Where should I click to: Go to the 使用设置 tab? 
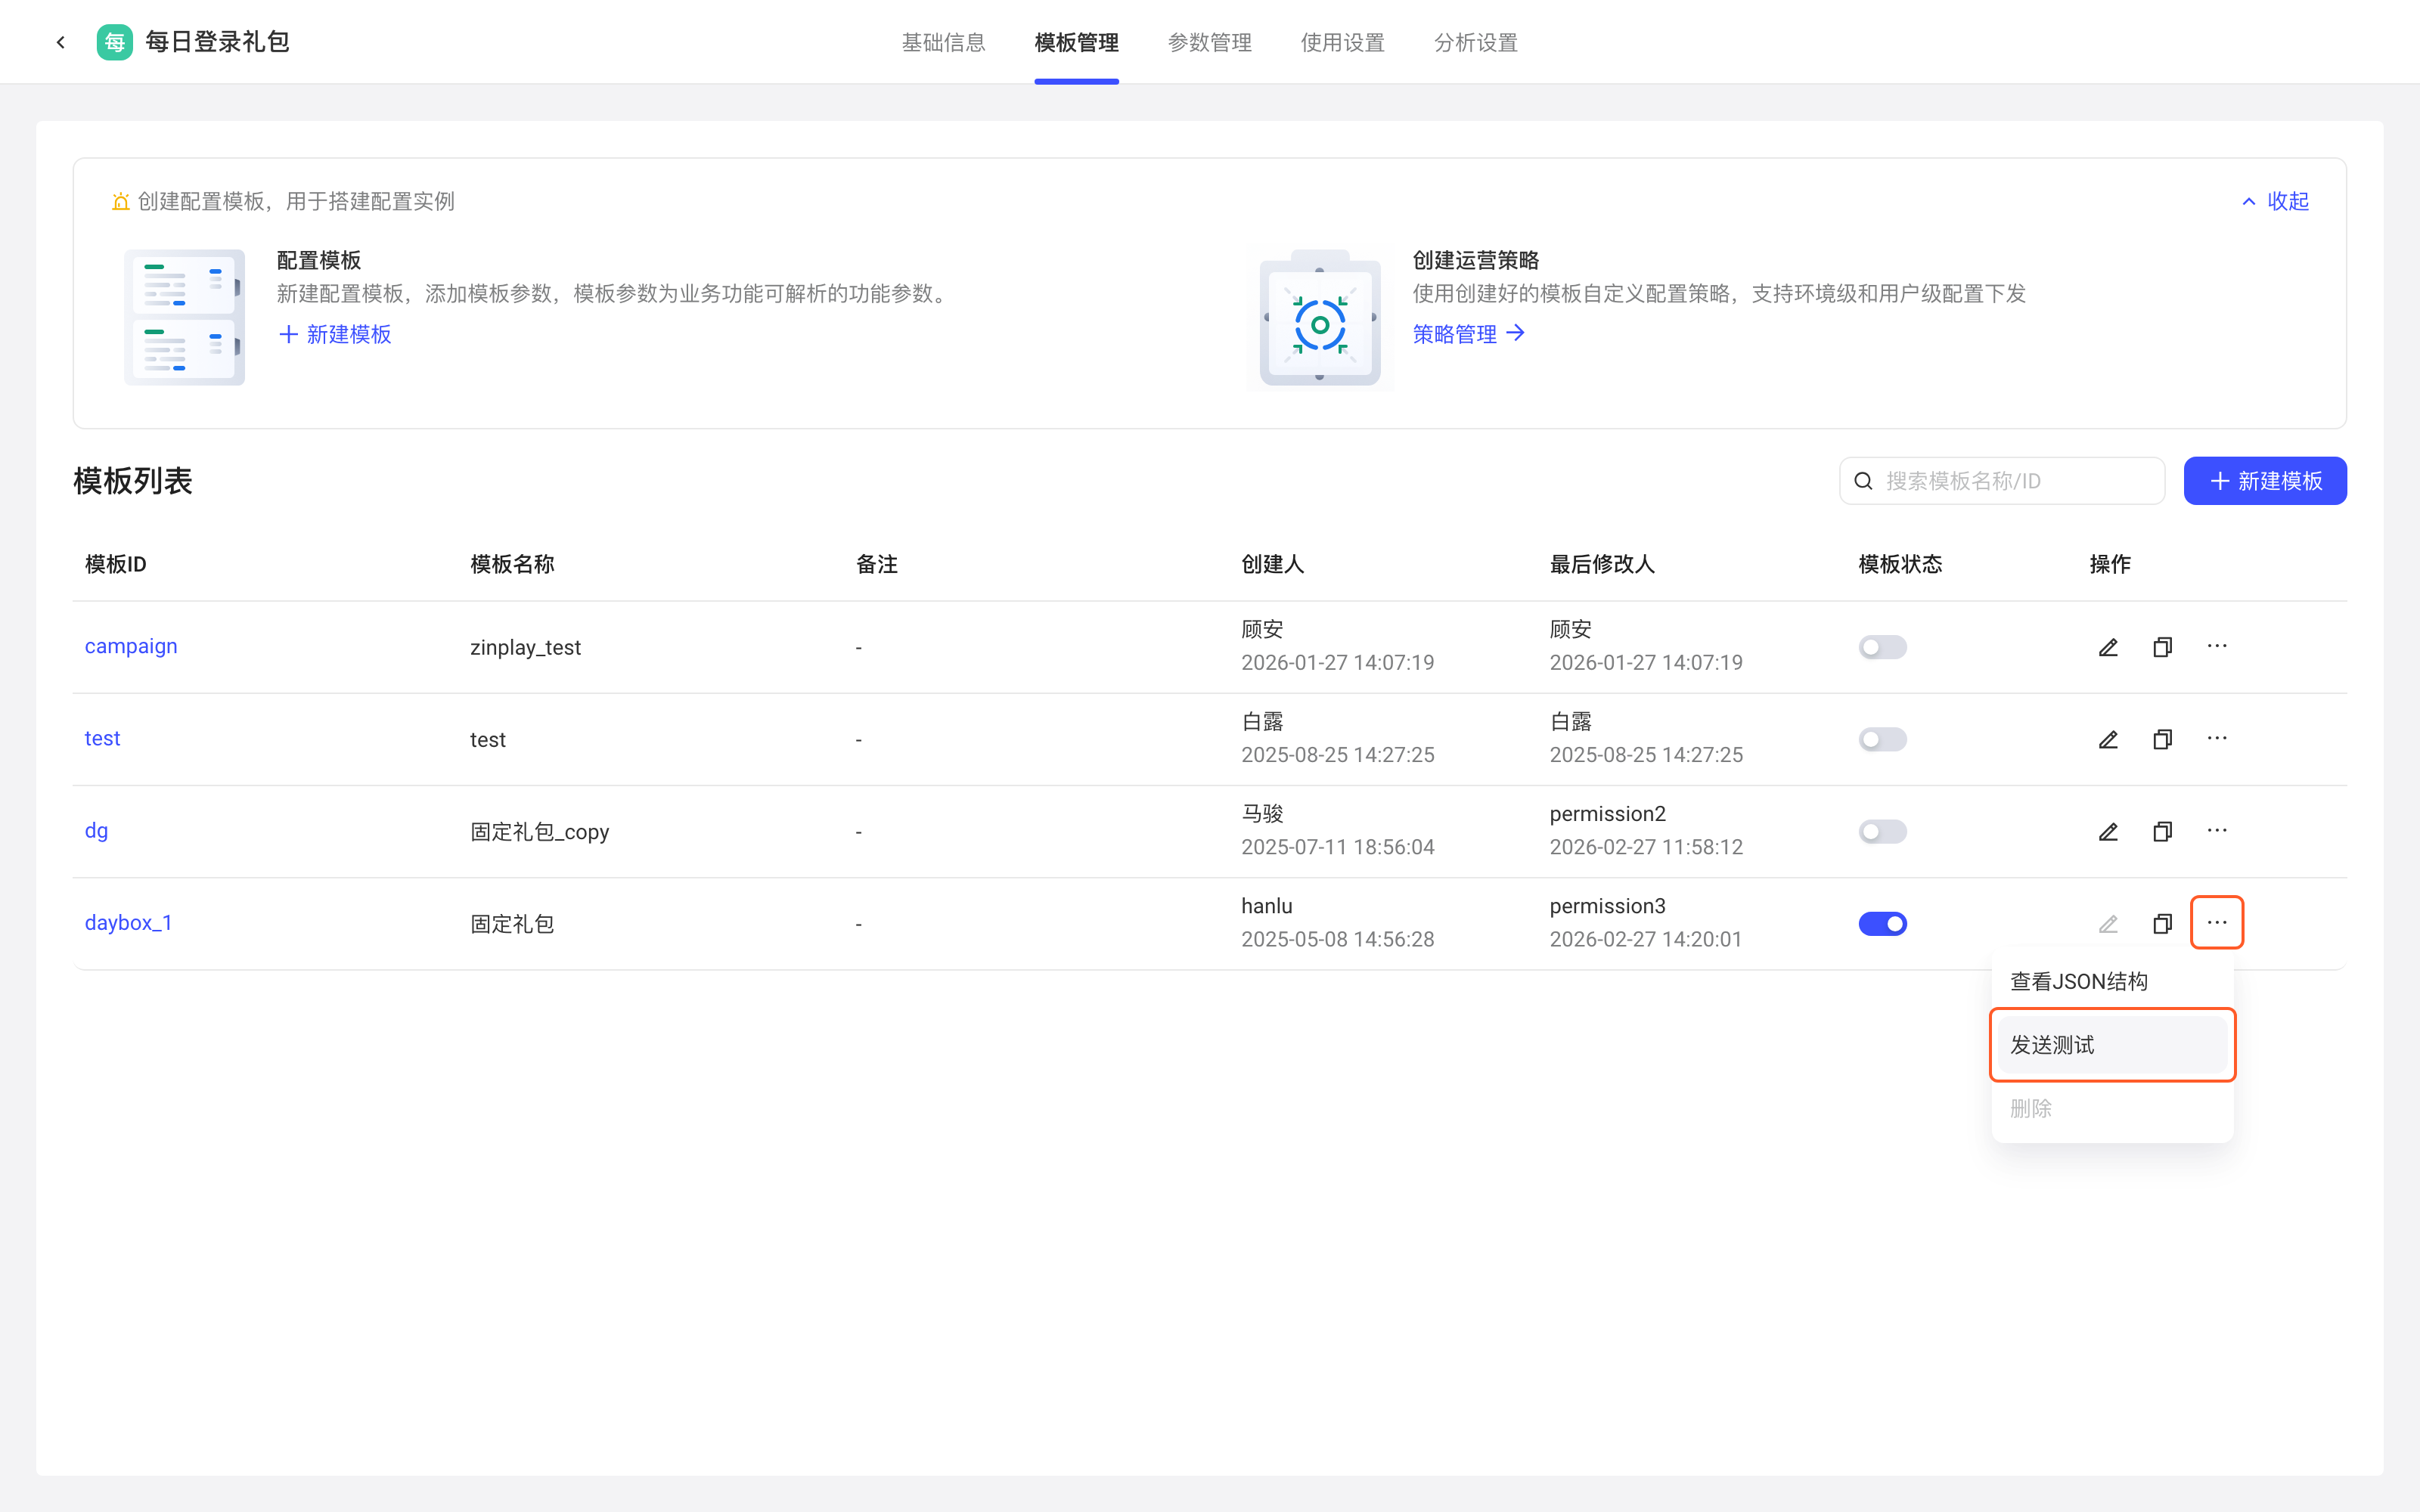(x=1342, y=42)
